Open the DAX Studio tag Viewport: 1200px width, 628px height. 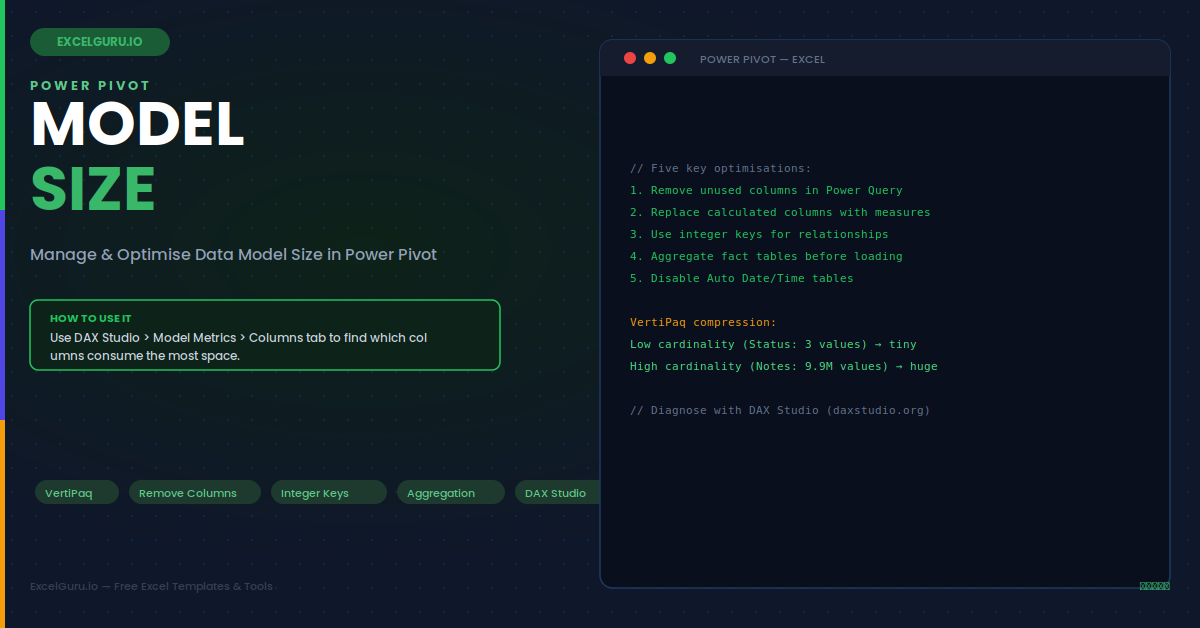pos(557,492)
